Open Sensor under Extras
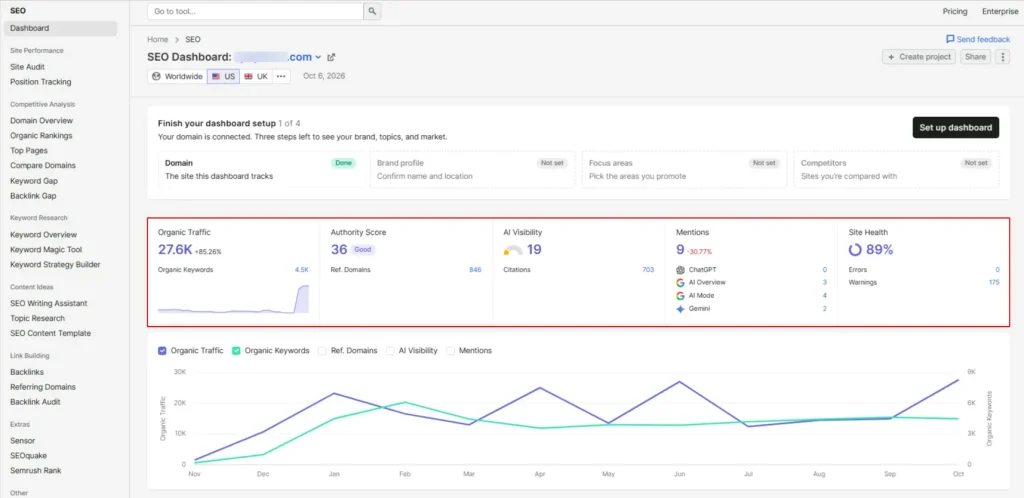Viewport: 1024px width, 498px height. click(22, 441)
